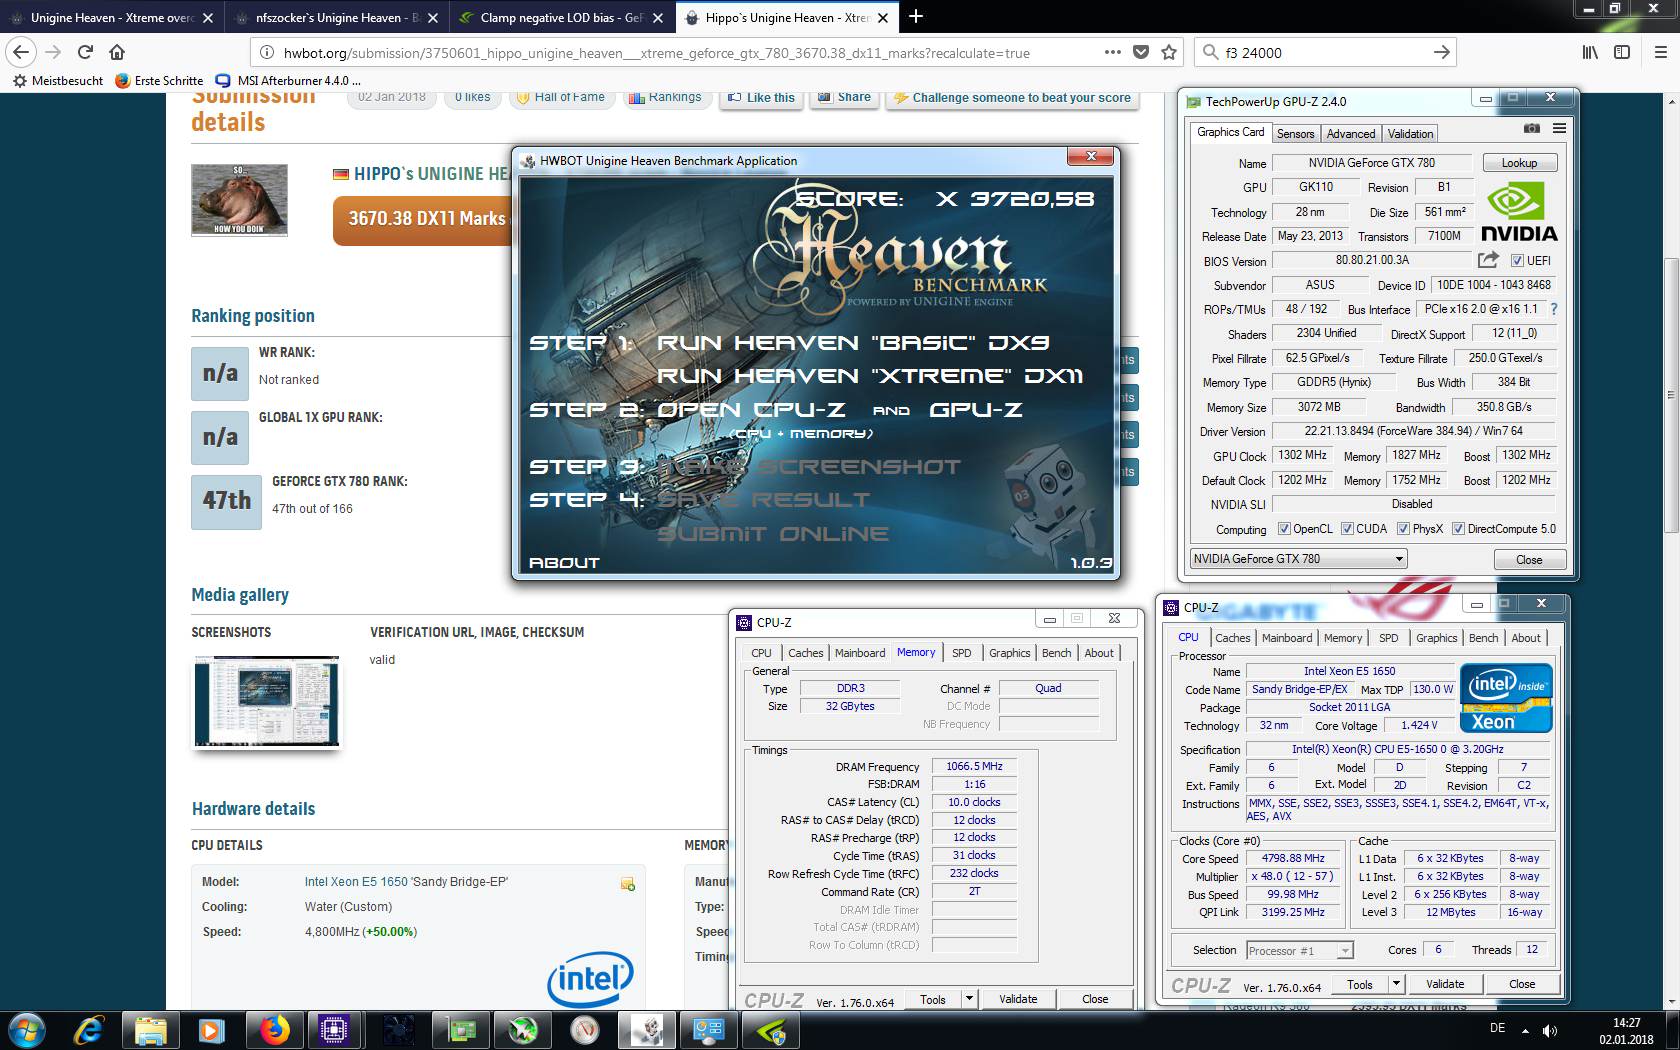
Task: Expand the Tools dropdown arrow in Memory CPU-Z
Action: [x=968, y=999]
